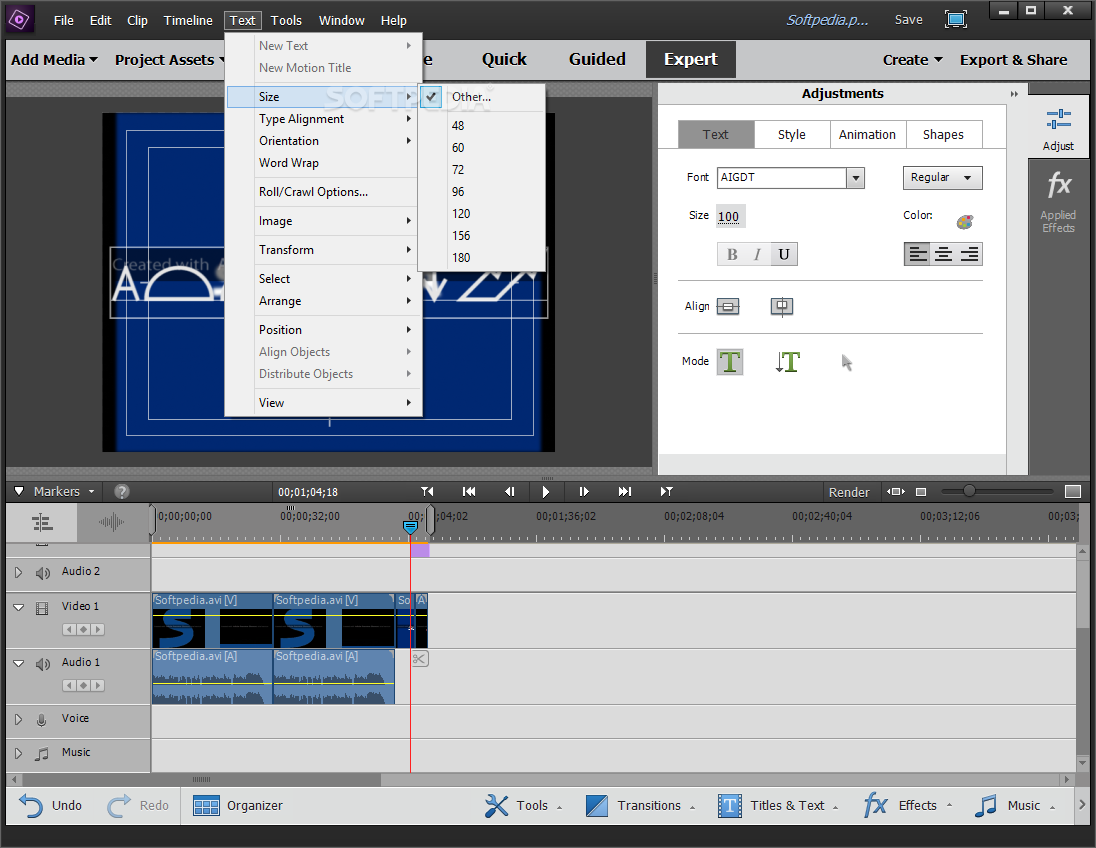Open the Organizer
Screen dimensions: 1096x848
coord(238,805)
